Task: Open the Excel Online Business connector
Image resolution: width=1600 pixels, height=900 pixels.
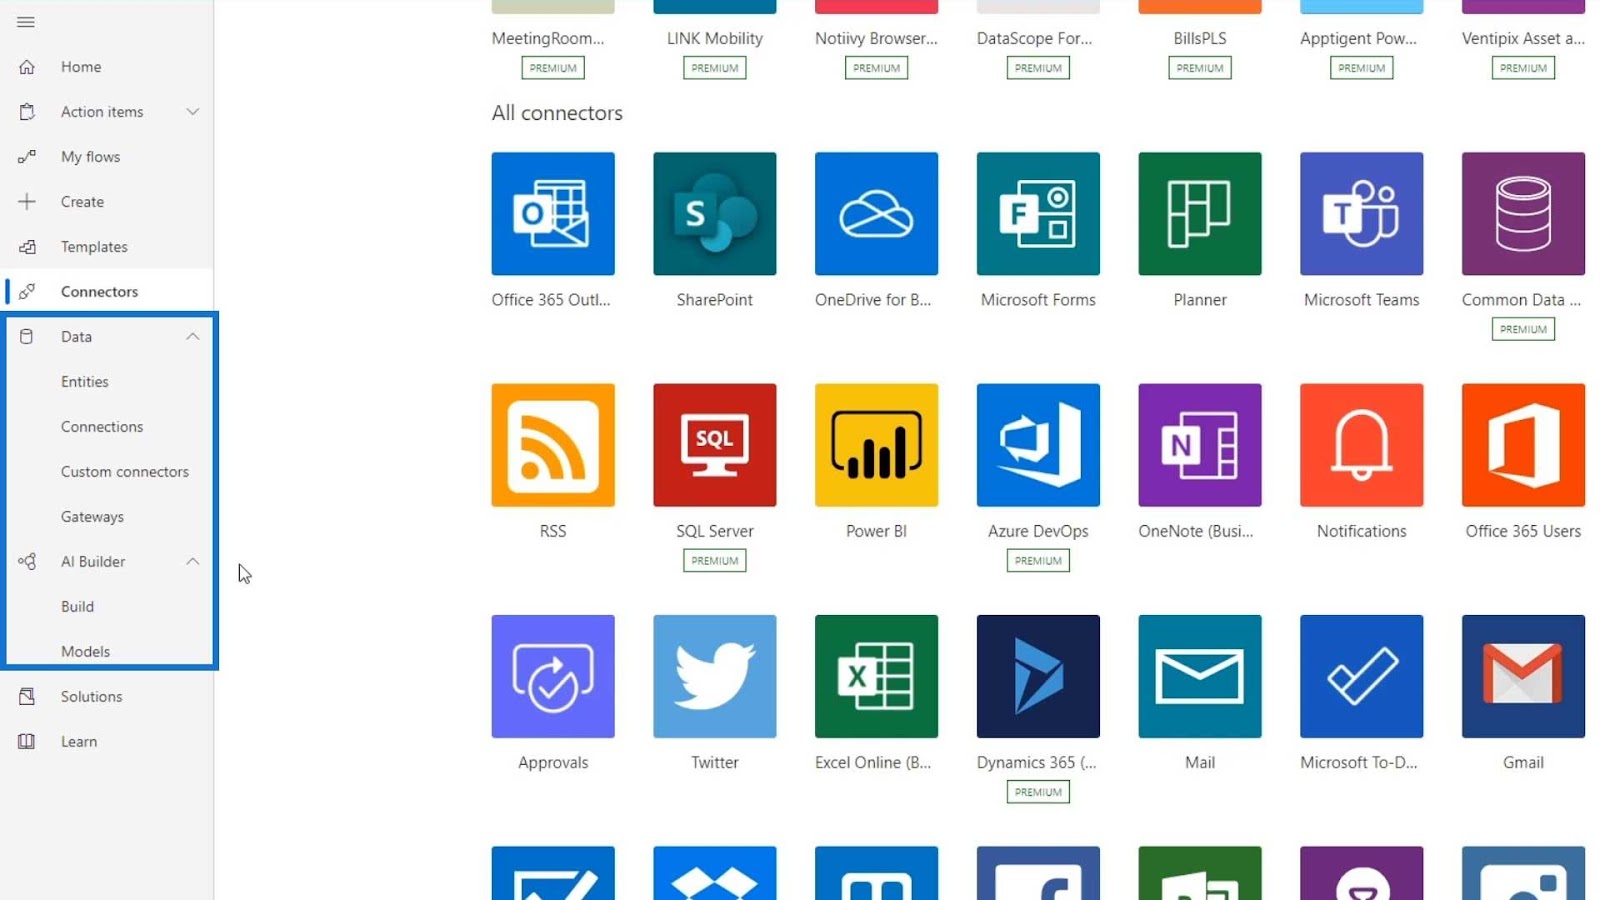Action: pos(877,676)
